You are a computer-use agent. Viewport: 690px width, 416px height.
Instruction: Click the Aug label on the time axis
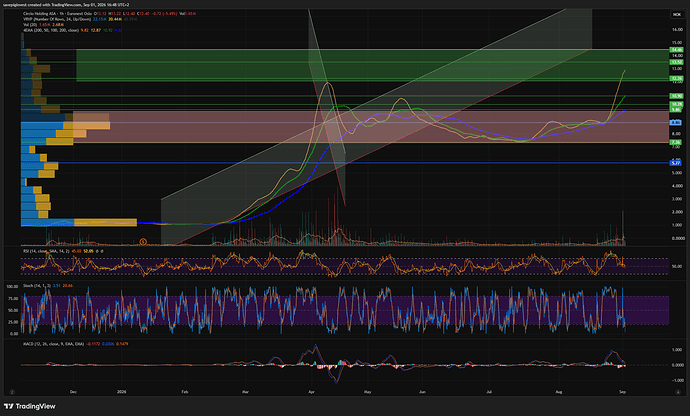pos(559,391)
